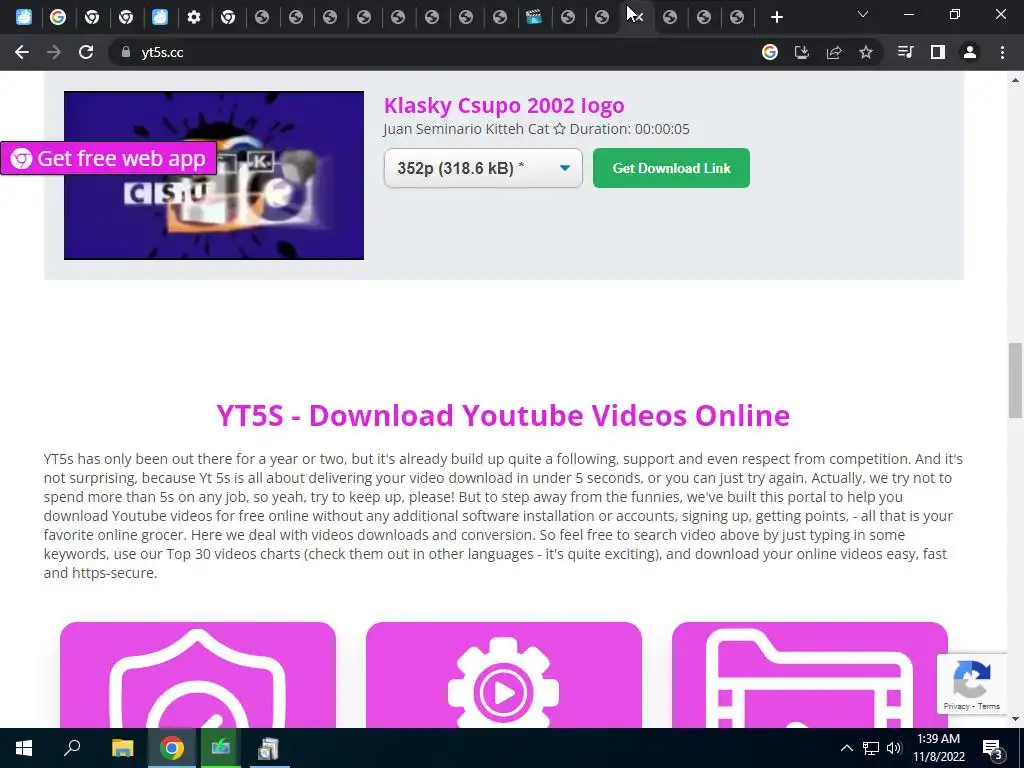This screenshot has height=768, width=1024.
Task: Bookmark this tab with the star icon
Action: [866, 52]
